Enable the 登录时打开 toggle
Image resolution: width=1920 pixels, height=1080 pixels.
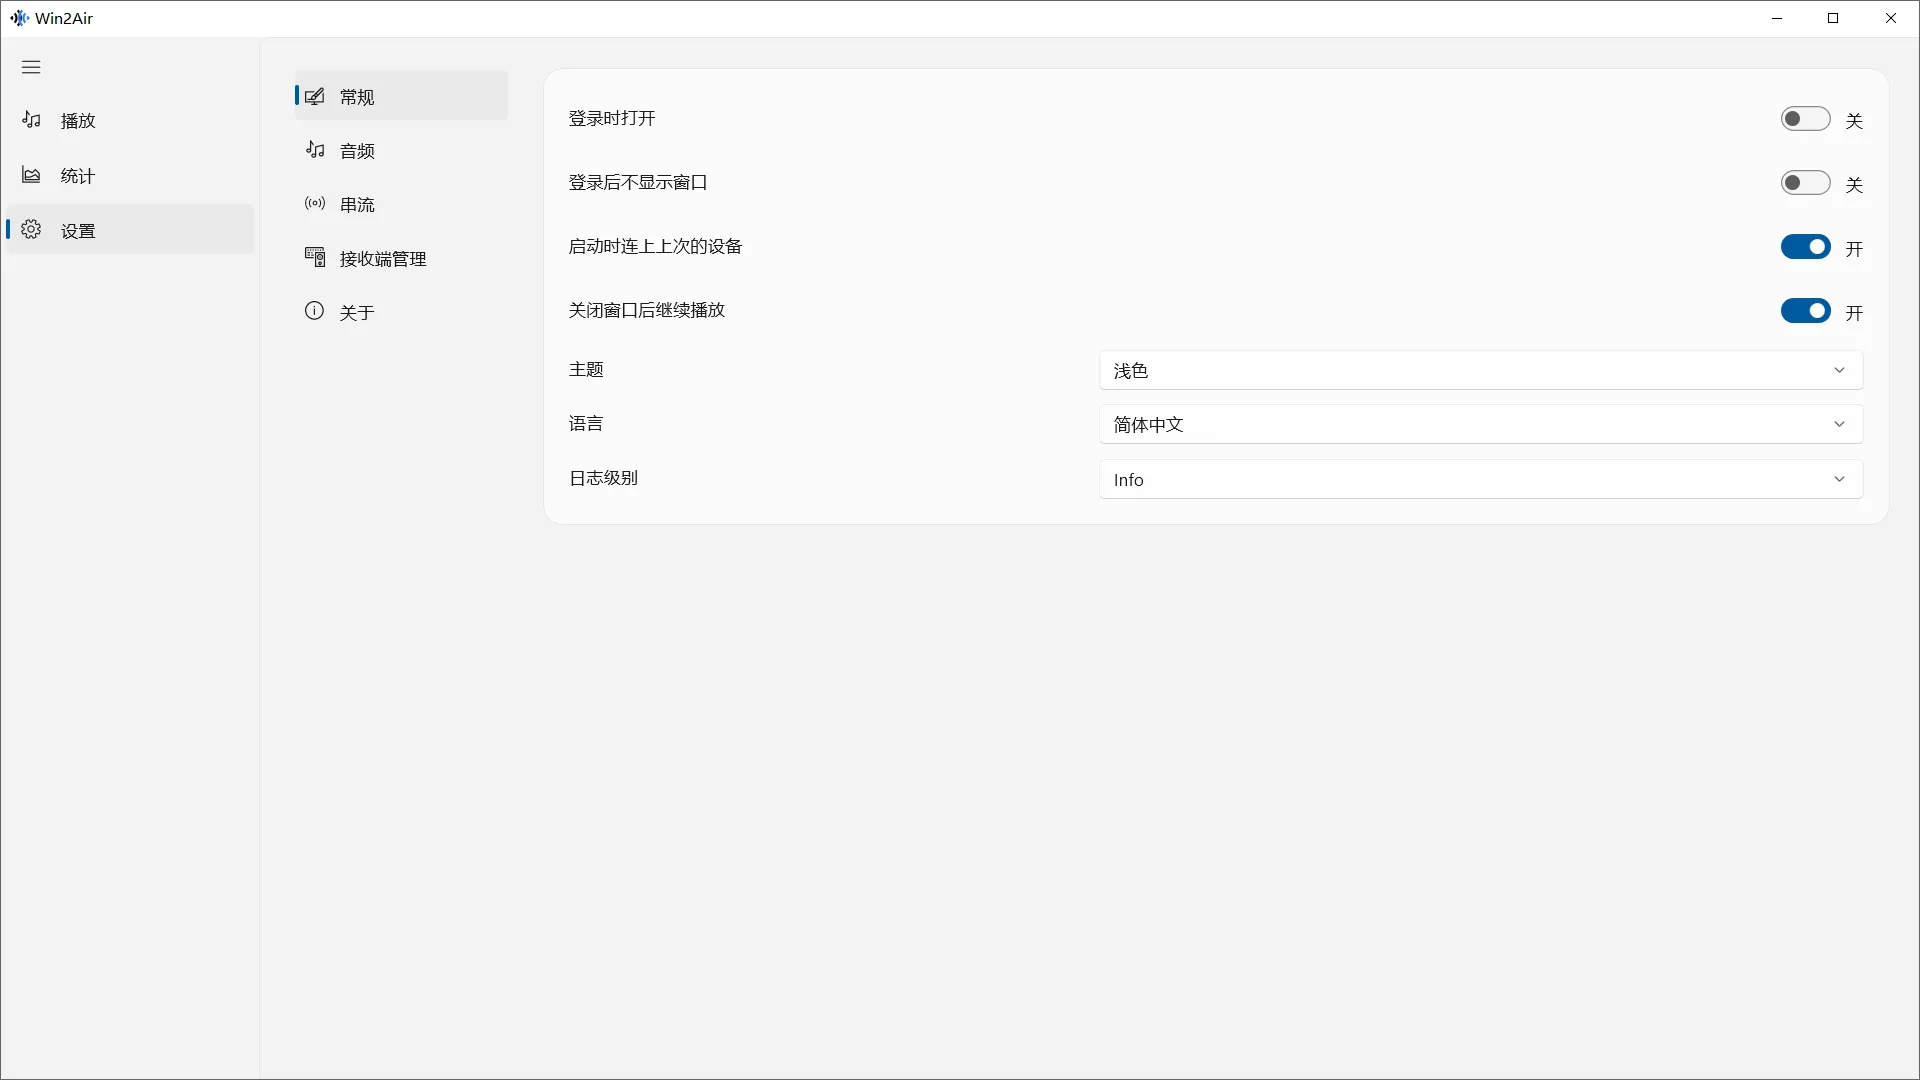coord(1805,119)
